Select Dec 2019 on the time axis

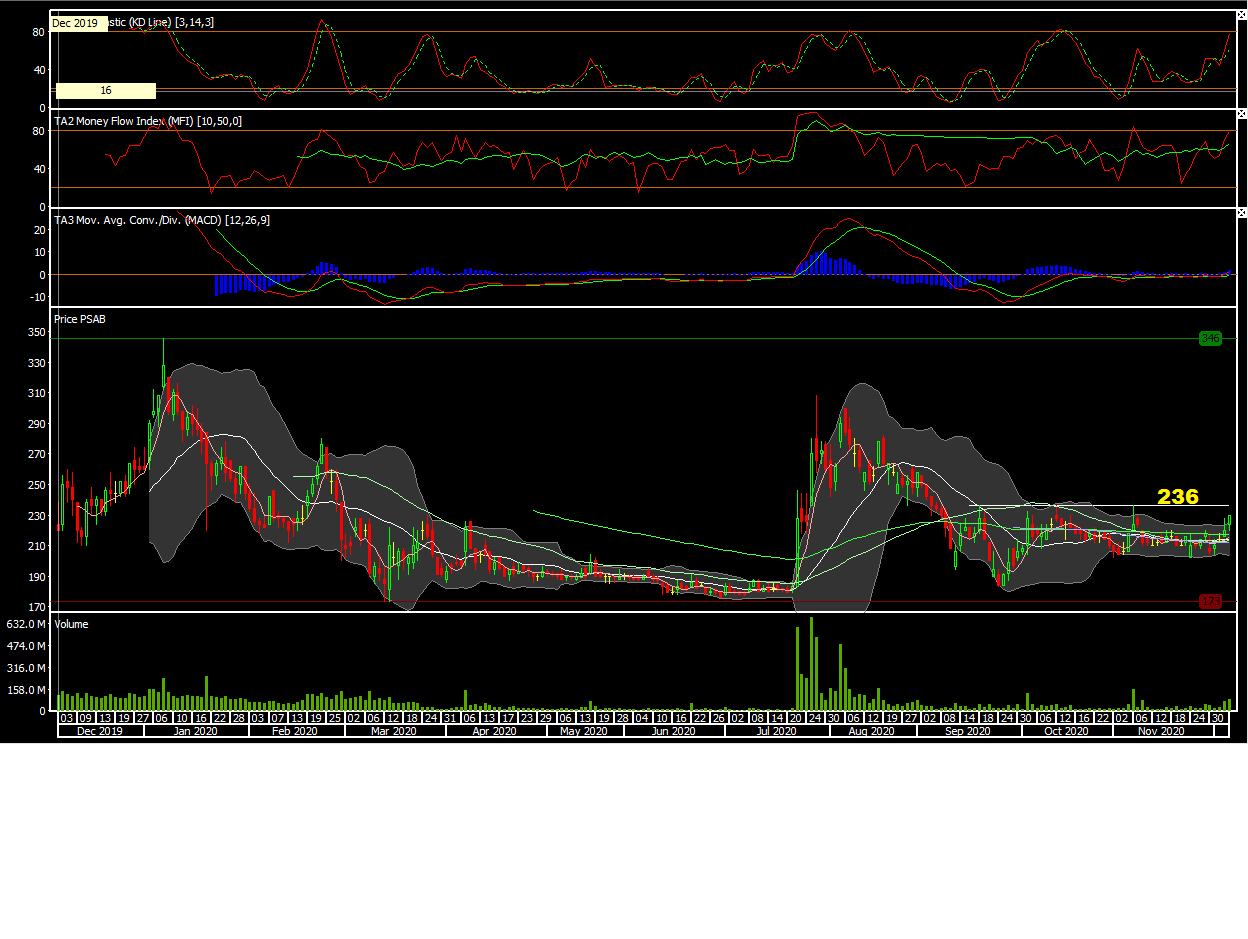pos(100,731)
